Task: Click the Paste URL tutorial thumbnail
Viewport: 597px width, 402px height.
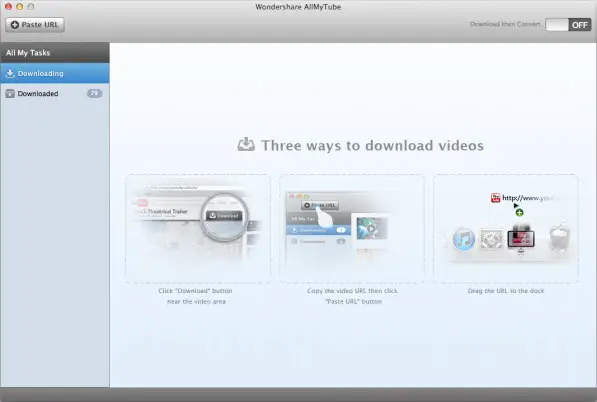Action: 352,228
